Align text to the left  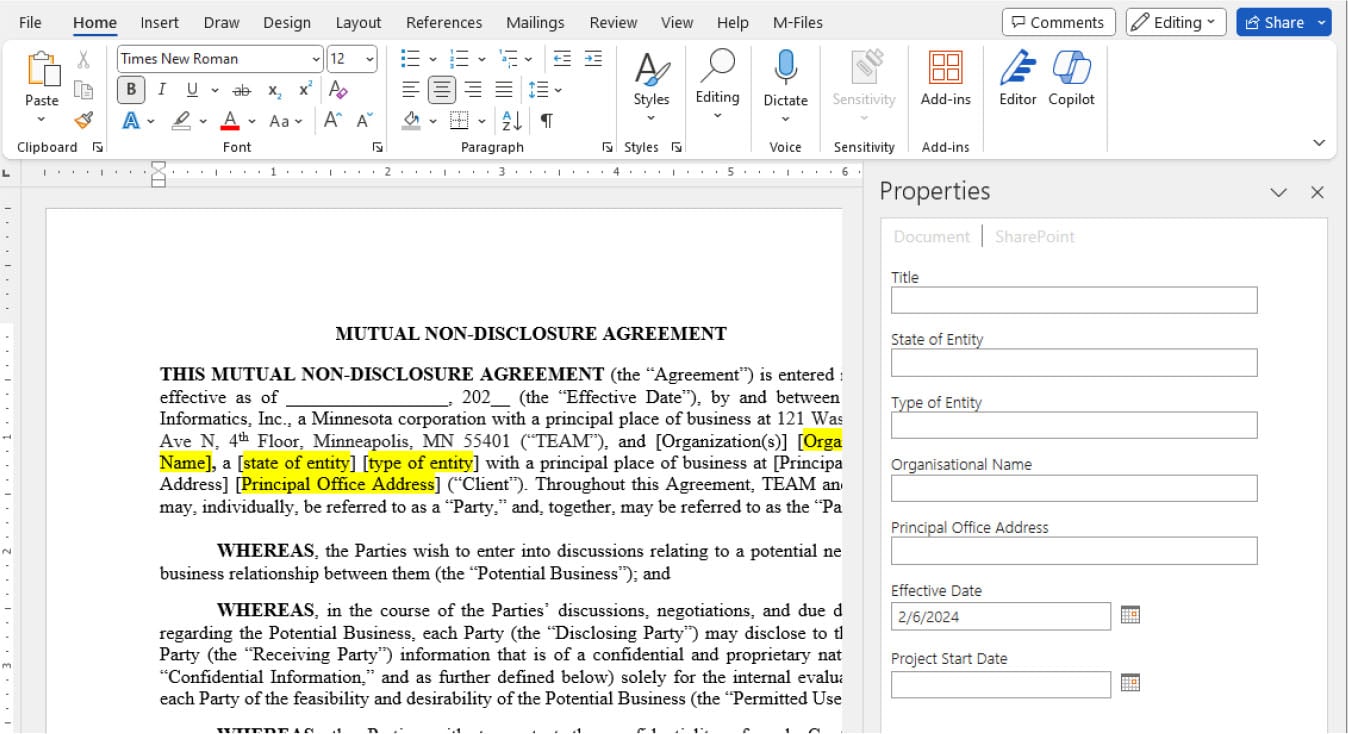(x=410, y=90)
